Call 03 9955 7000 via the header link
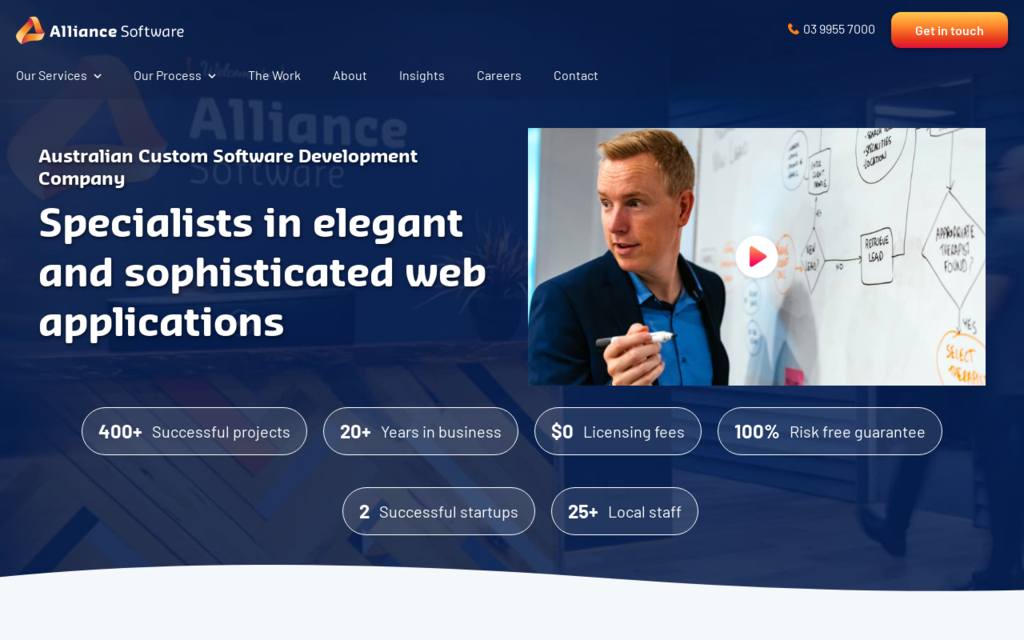Viewport: 1024px width, 640px height. pos(838,30)
